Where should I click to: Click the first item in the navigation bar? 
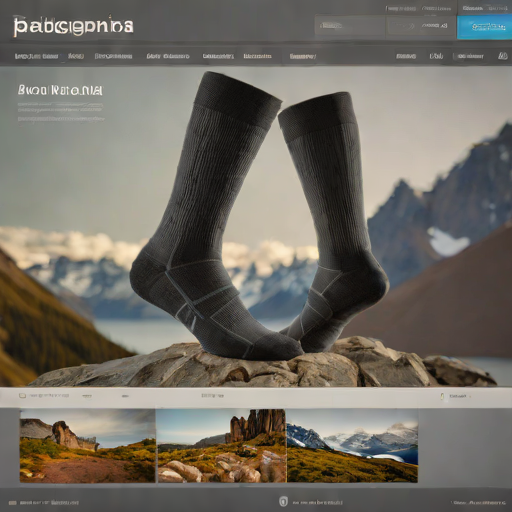[36, 56]
